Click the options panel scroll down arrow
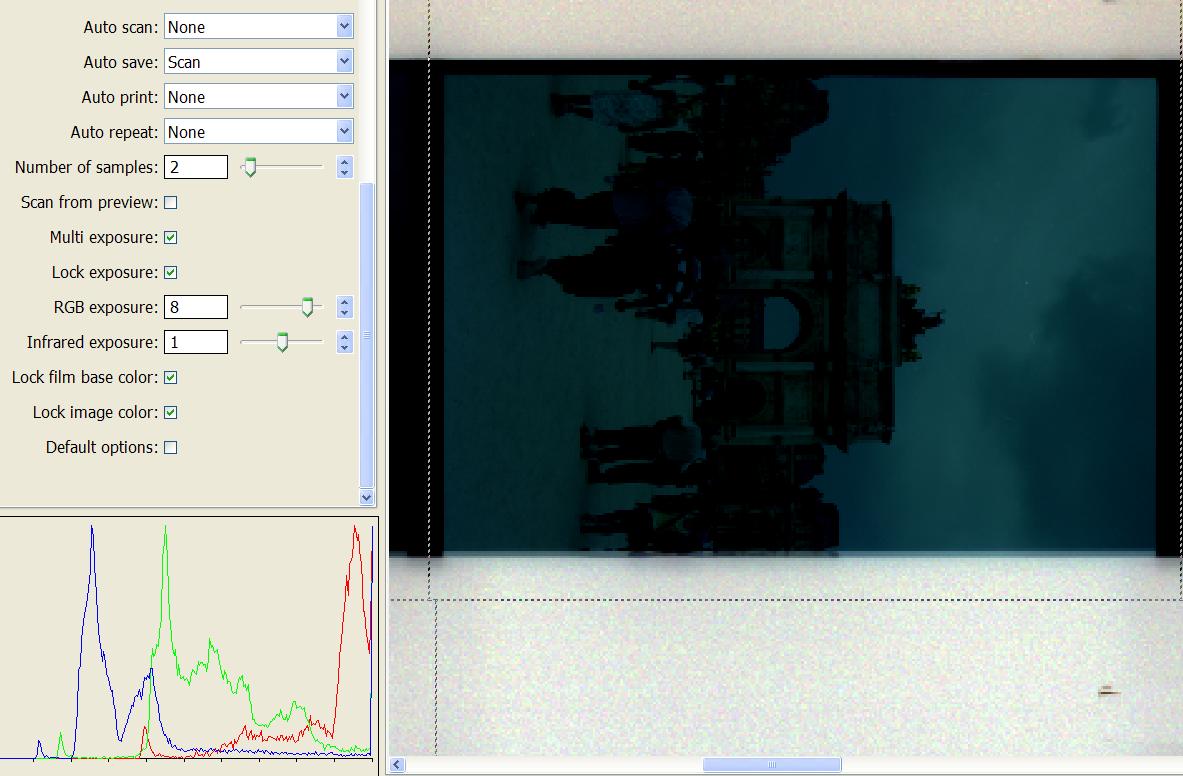Viewport: 1183px width, 776px height. pos(367,497)
